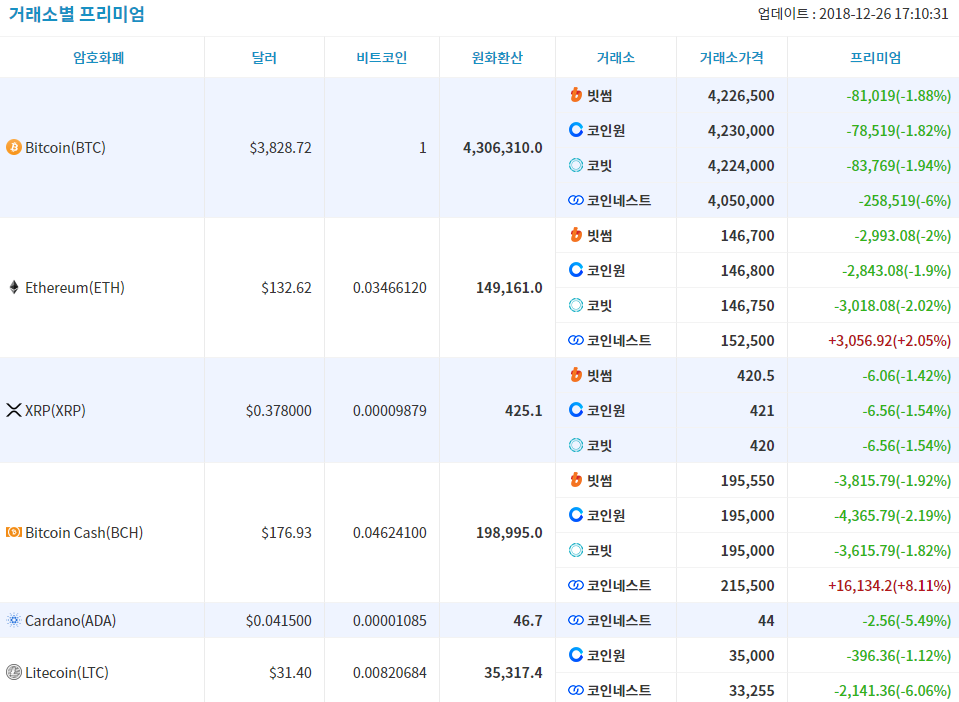This screenshot has width=959, height=702.
Task: Click the 거래소별 프리미엄 page title
Action: tap(76, 13)
